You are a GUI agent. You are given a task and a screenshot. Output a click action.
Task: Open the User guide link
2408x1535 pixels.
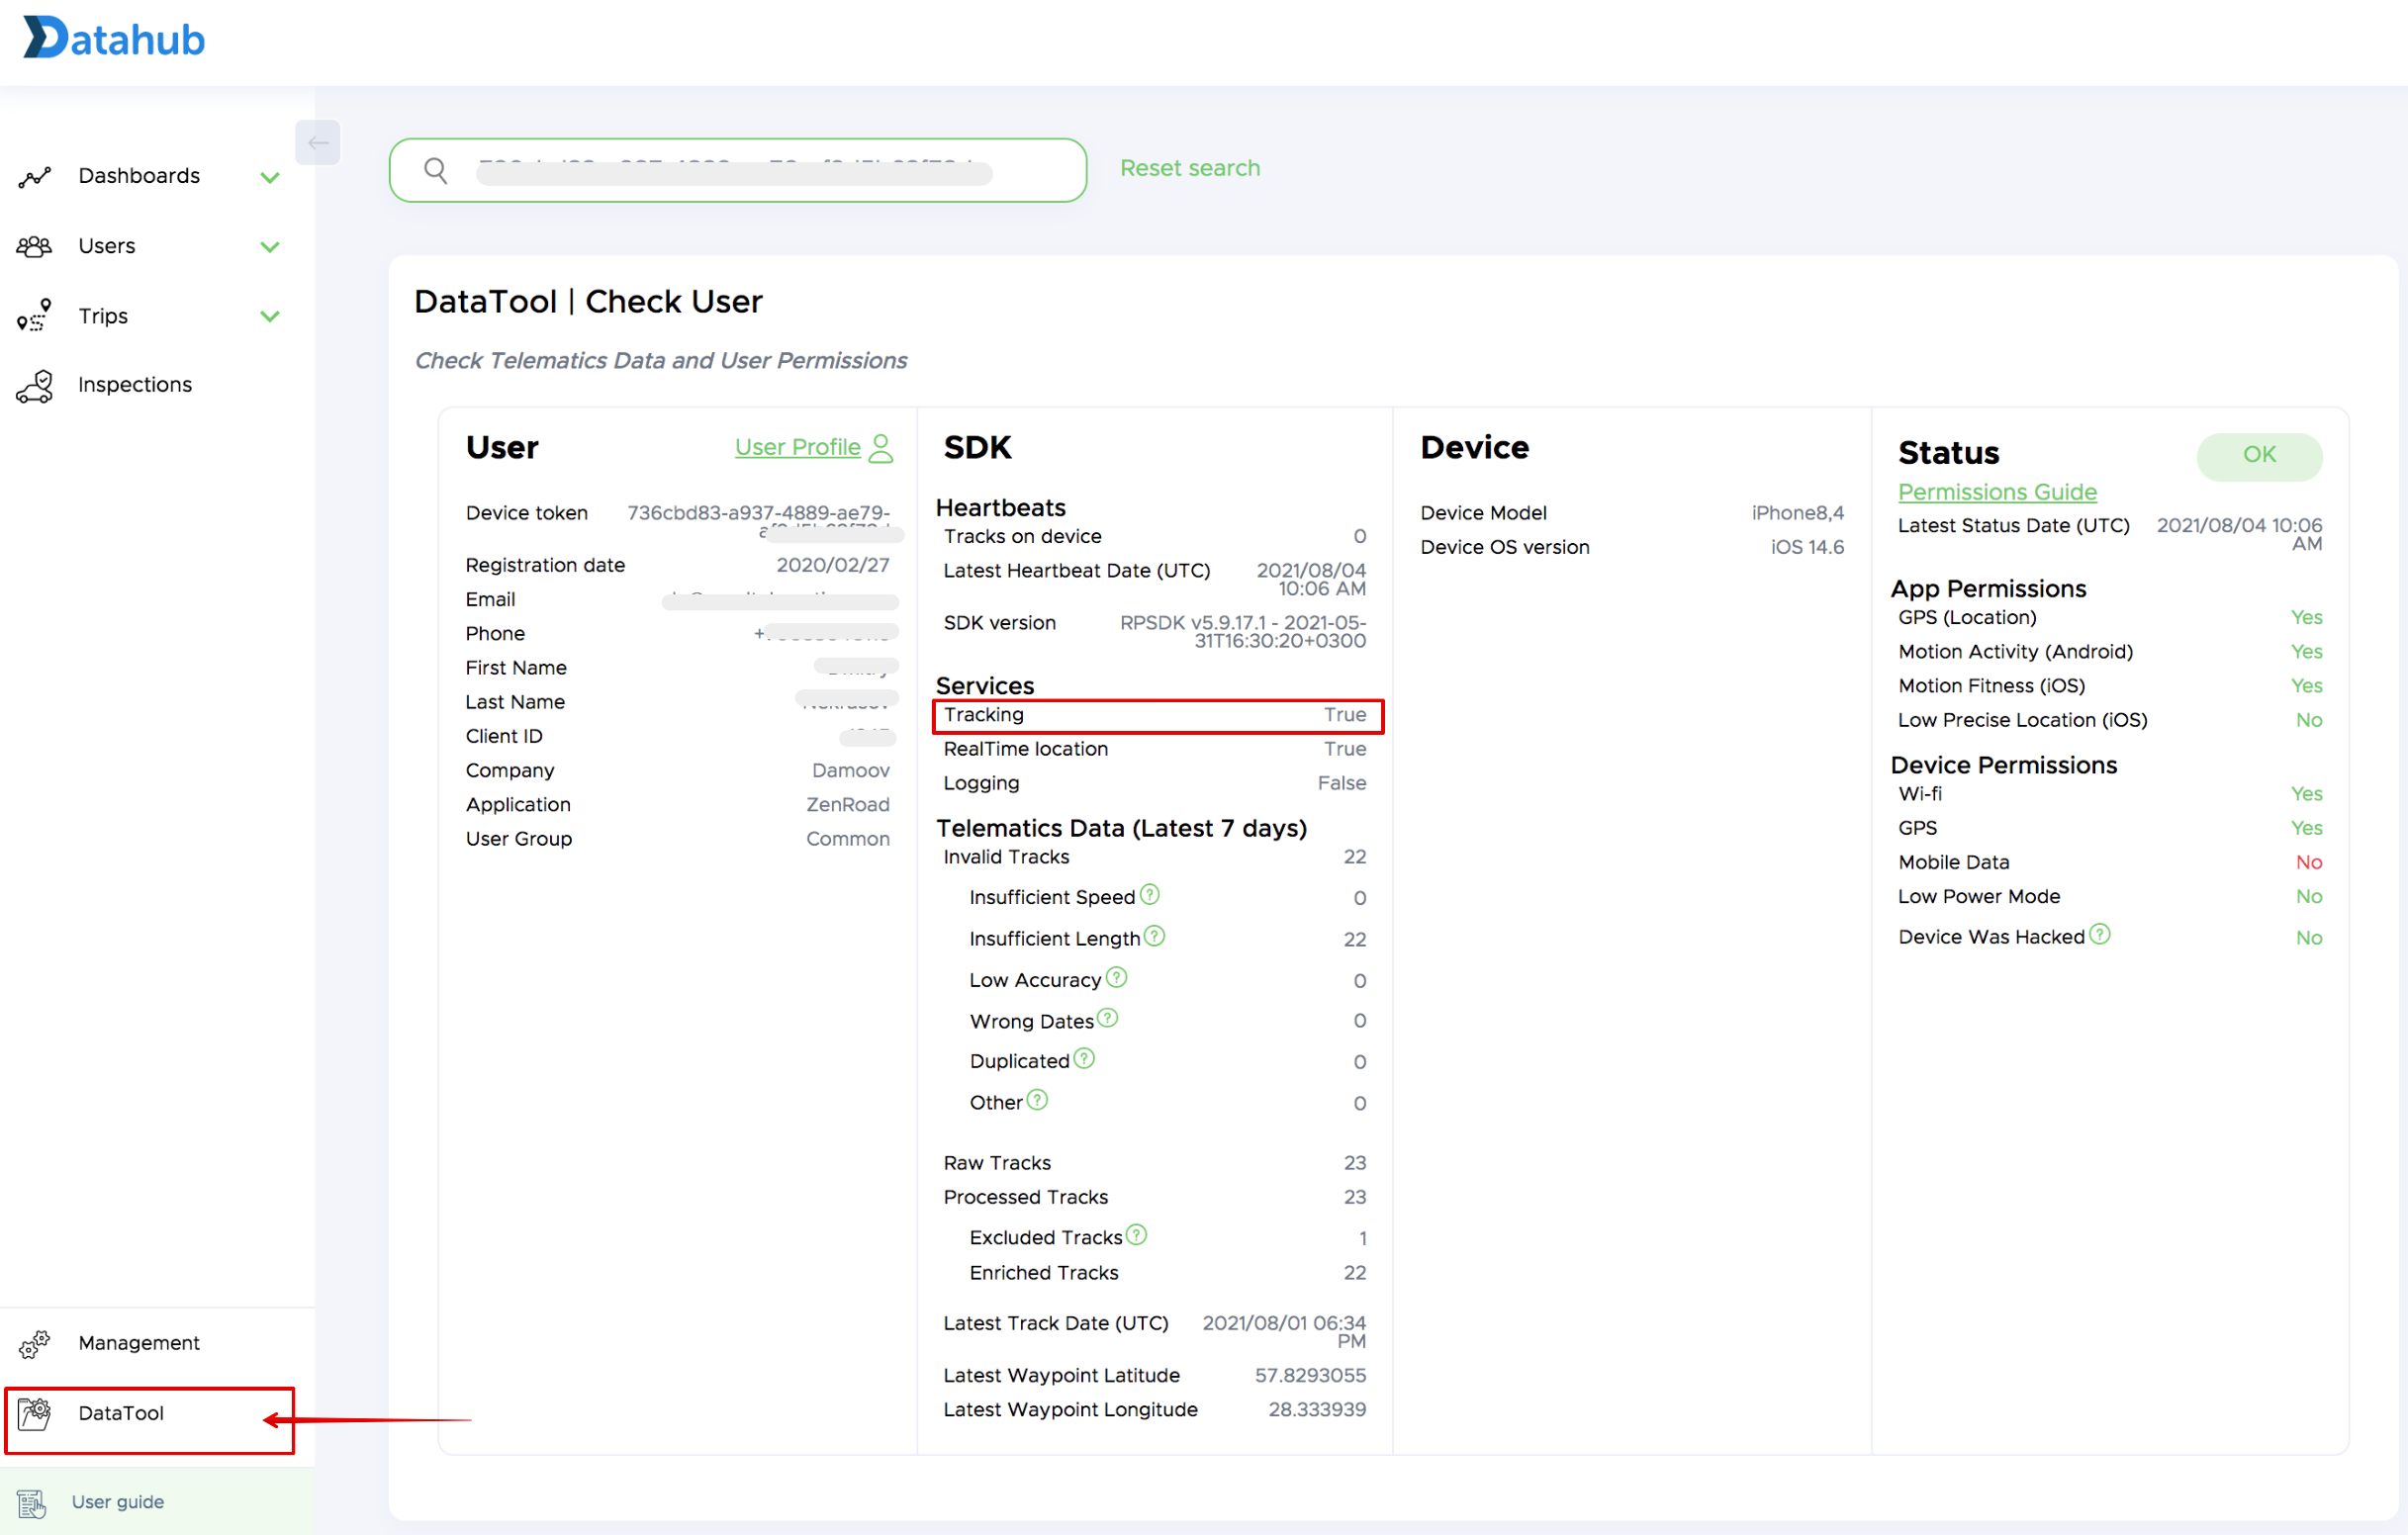pyautogui.click(x=118, y=1502)
